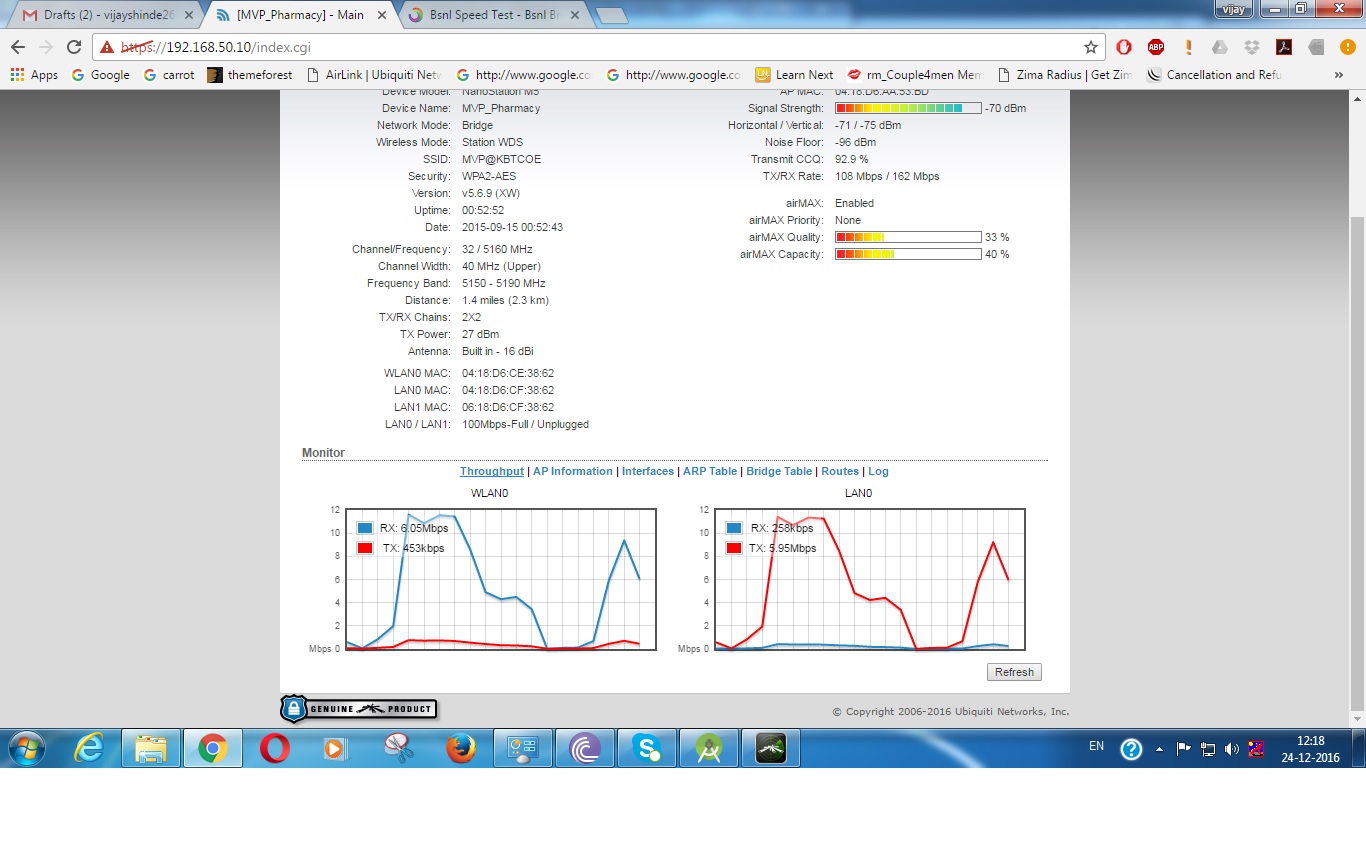Screen dimensions: 1366x855
Task: Open the AdBlock Plus extension icon
Action: point(1156,47)
